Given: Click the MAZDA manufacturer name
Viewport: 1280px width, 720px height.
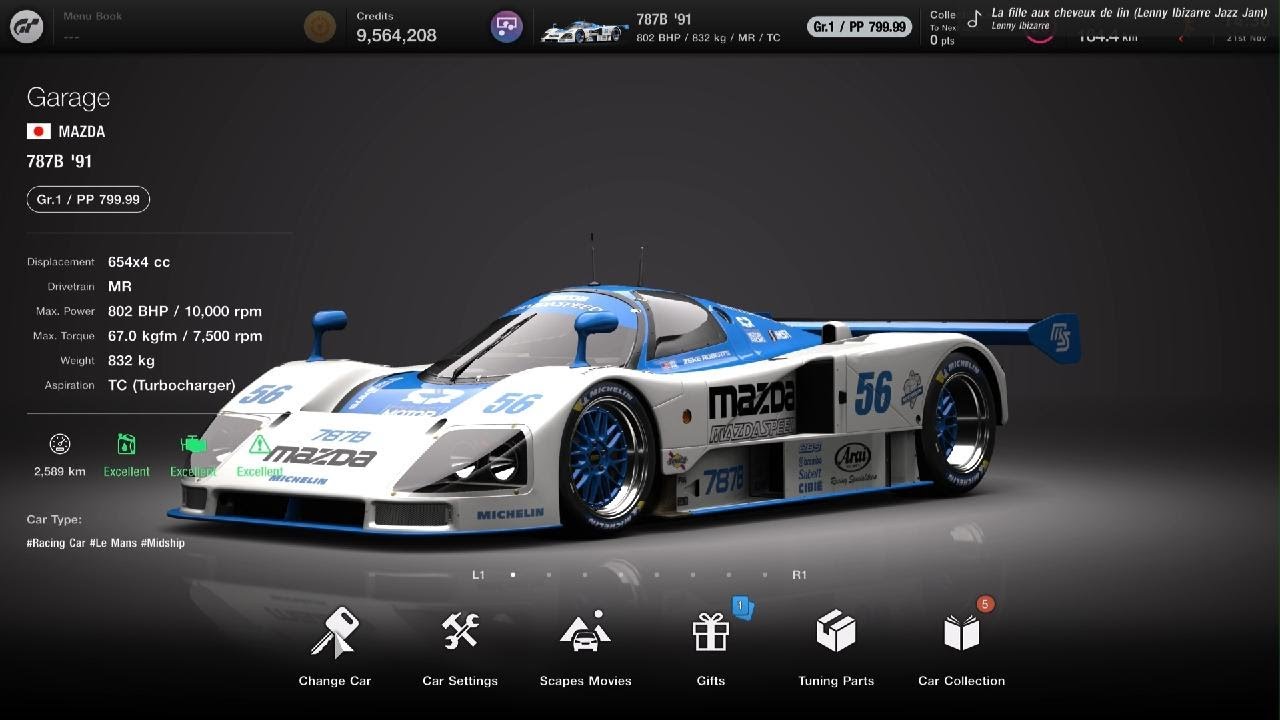Looking at the screenshot, I should coord(82,131).
